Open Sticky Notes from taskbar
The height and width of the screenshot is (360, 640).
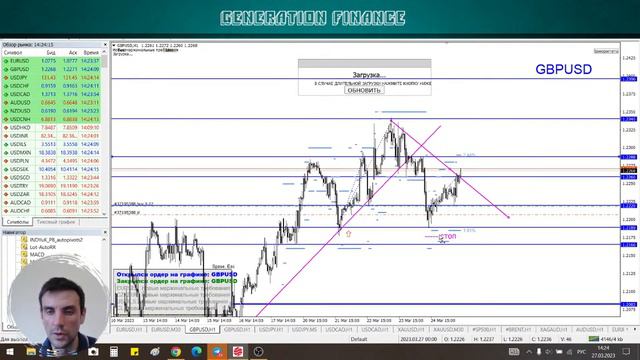coord(134,351)
